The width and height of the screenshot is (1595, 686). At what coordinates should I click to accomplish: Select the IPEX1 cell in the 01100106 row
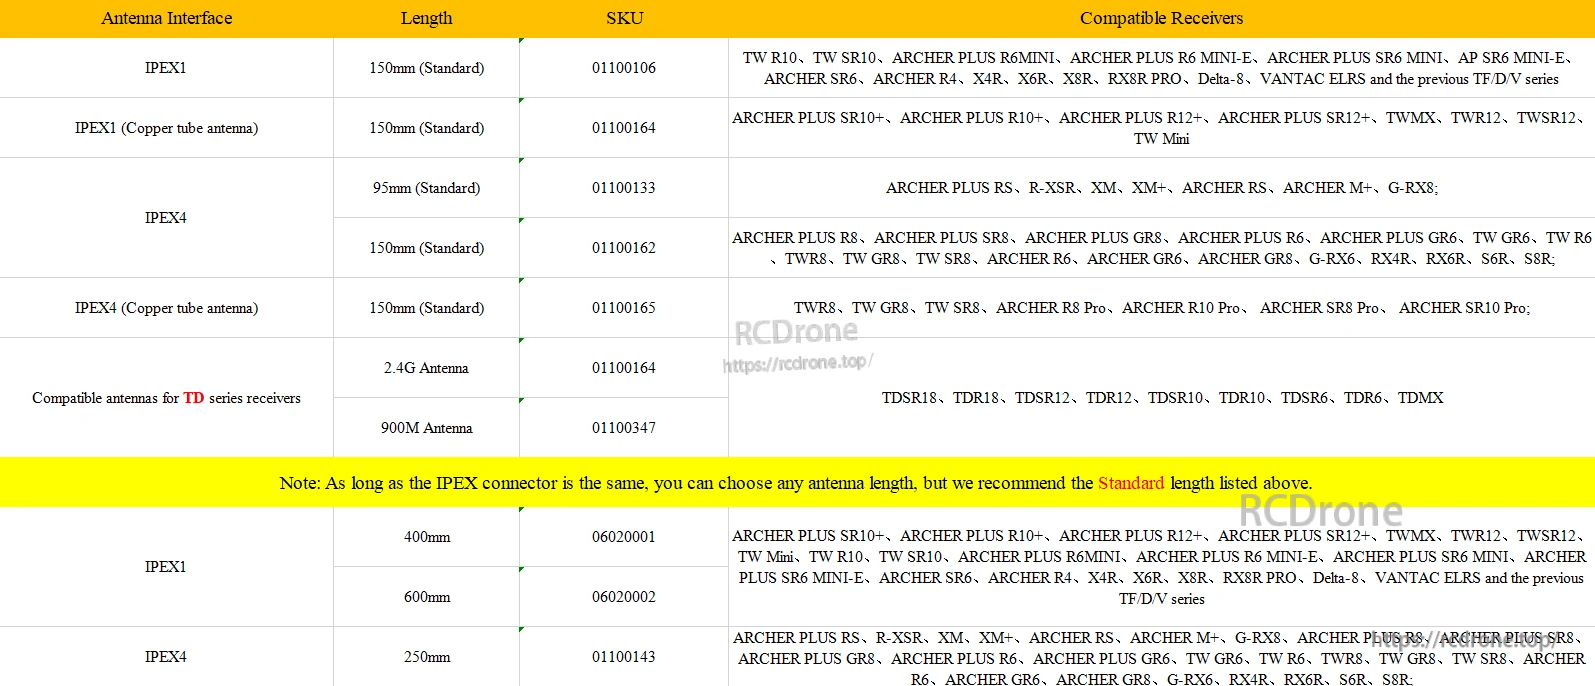click(166, 68)
